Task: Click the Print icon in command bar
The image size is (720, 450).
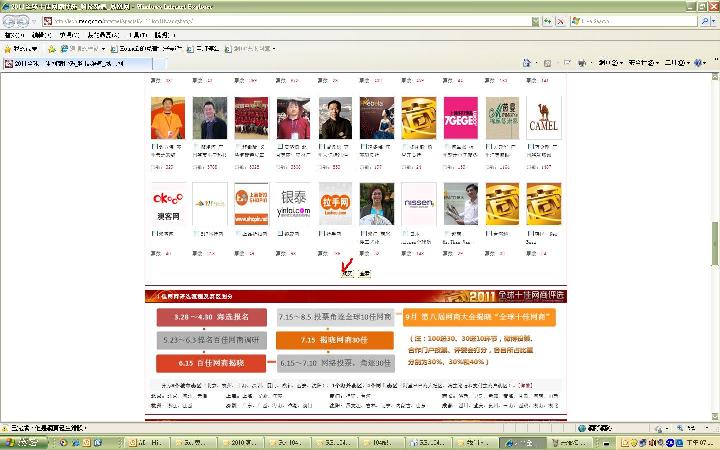Action: [x=582, y=63]
